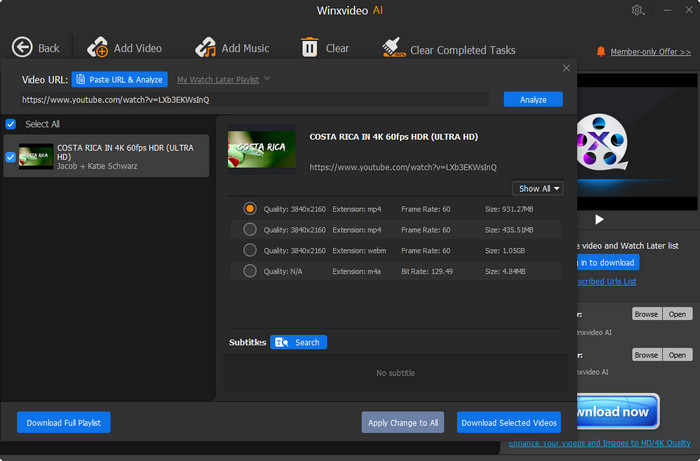Click the Add Music icon
Viewport: 700px width, 461px height.
(205, 47)
